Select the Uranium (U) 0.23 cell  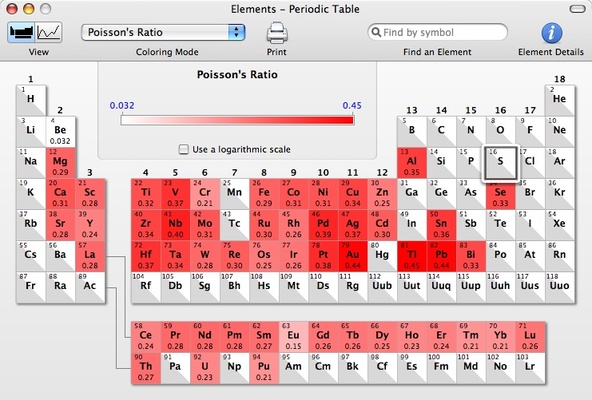(205, 368)
